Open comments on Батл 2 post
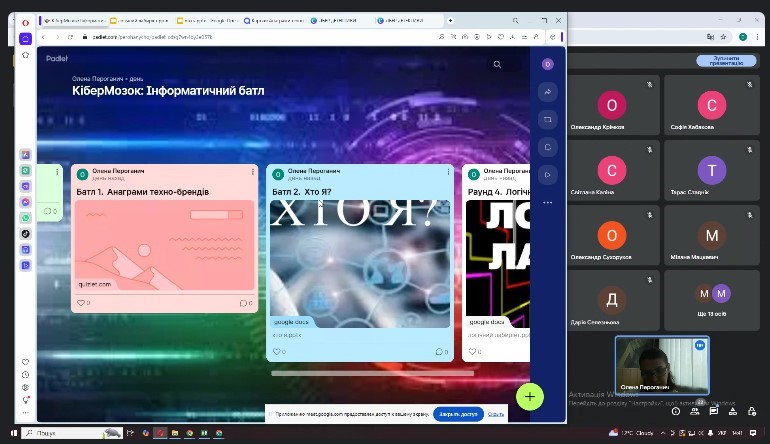Screen dimensions: 770x444 tap(439, 351)
